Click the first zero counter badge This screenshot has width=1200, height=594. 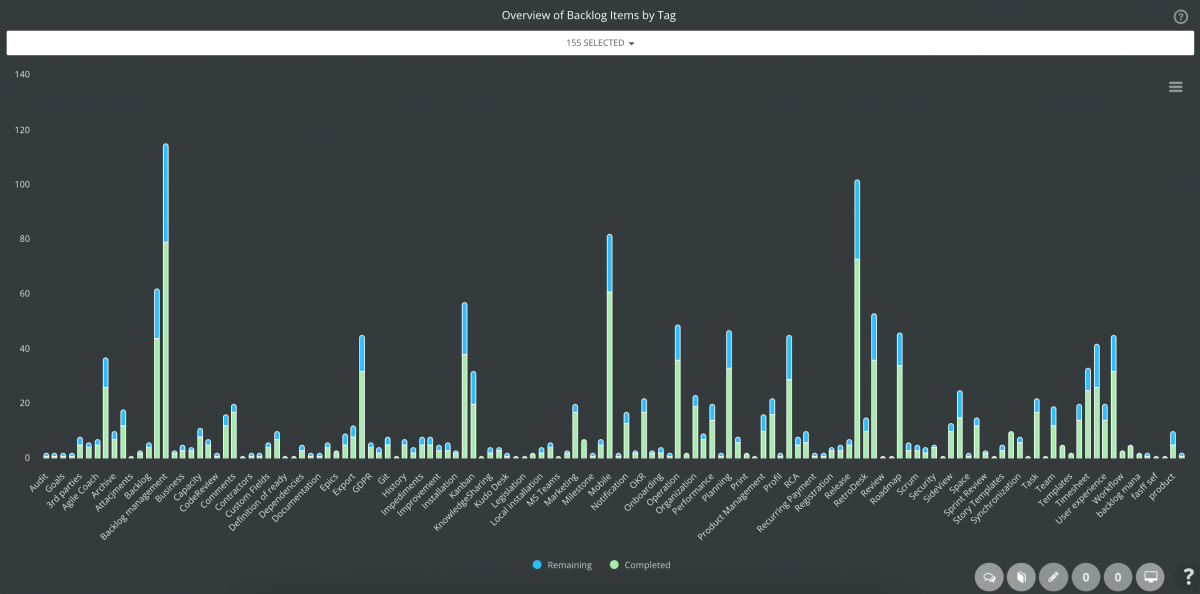click(1086, 577)
